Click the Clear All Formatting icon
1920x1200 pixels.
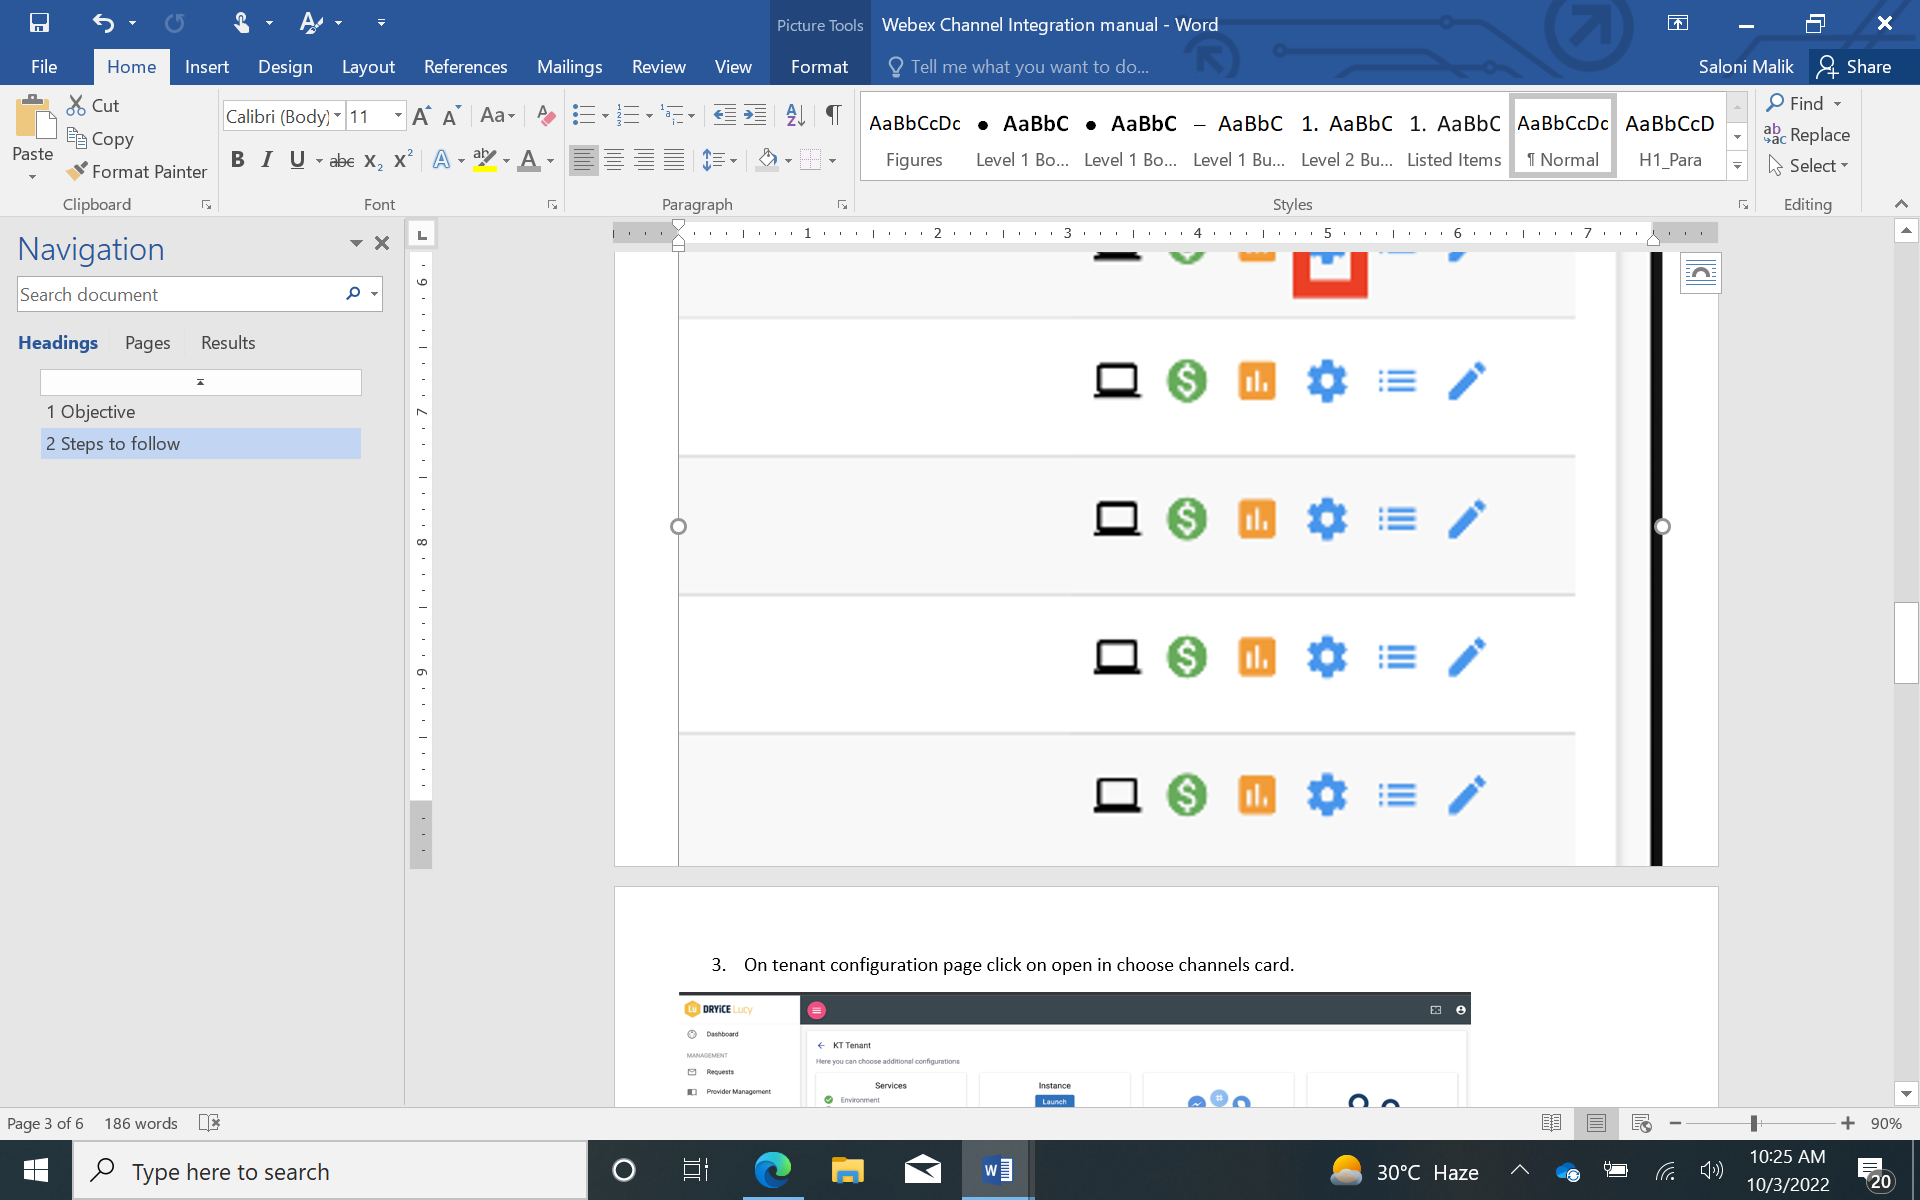[x=545, y=116]
